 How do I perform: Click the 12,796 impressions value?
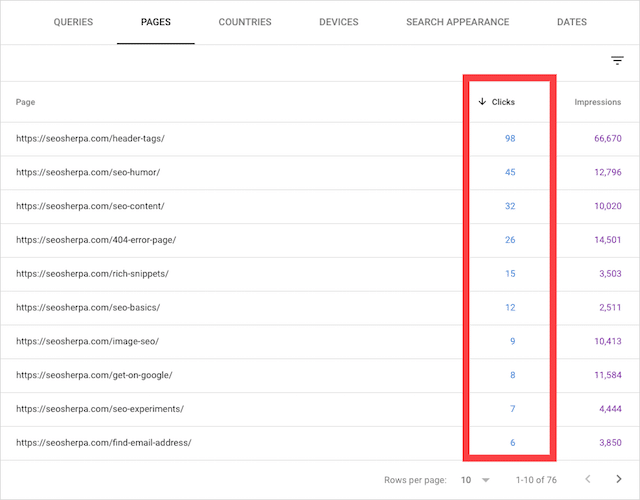click(608, 172)
